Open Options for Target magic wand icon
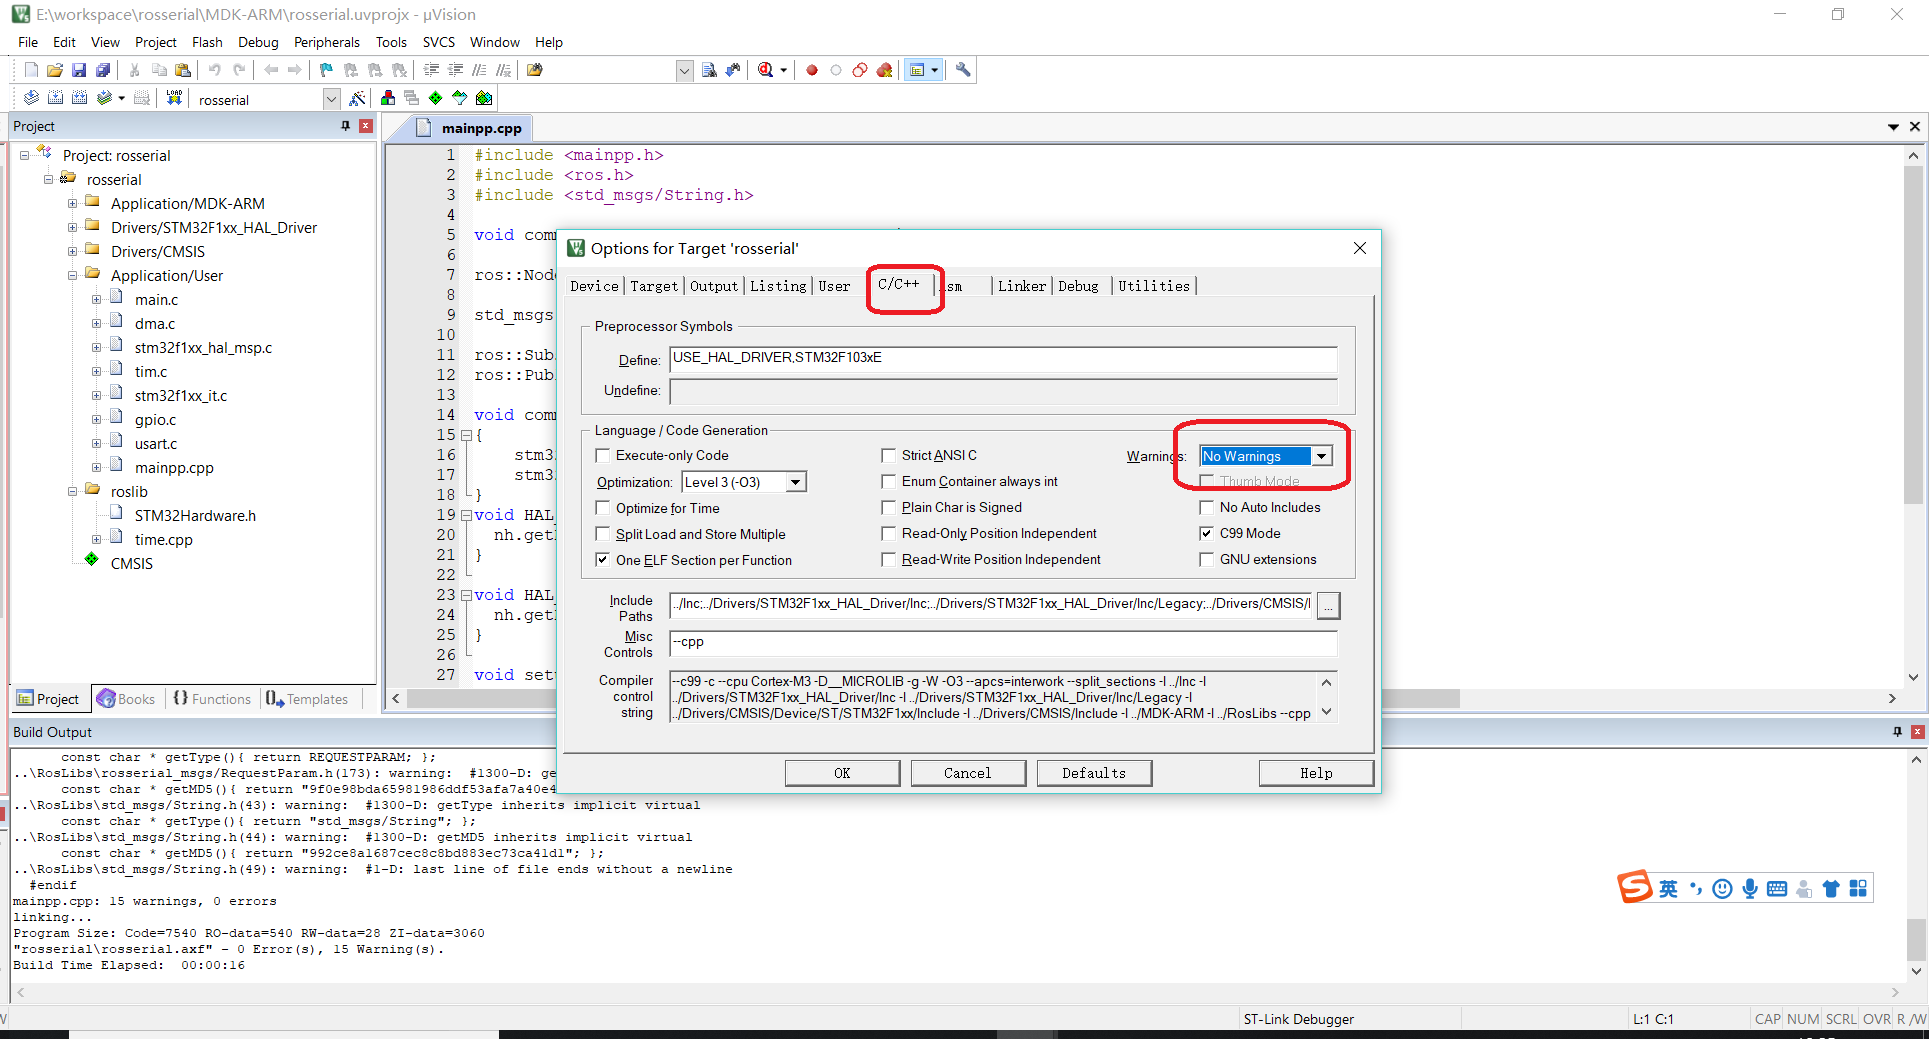Viewport: 1929px width, 1039px height. coord(357,98)
